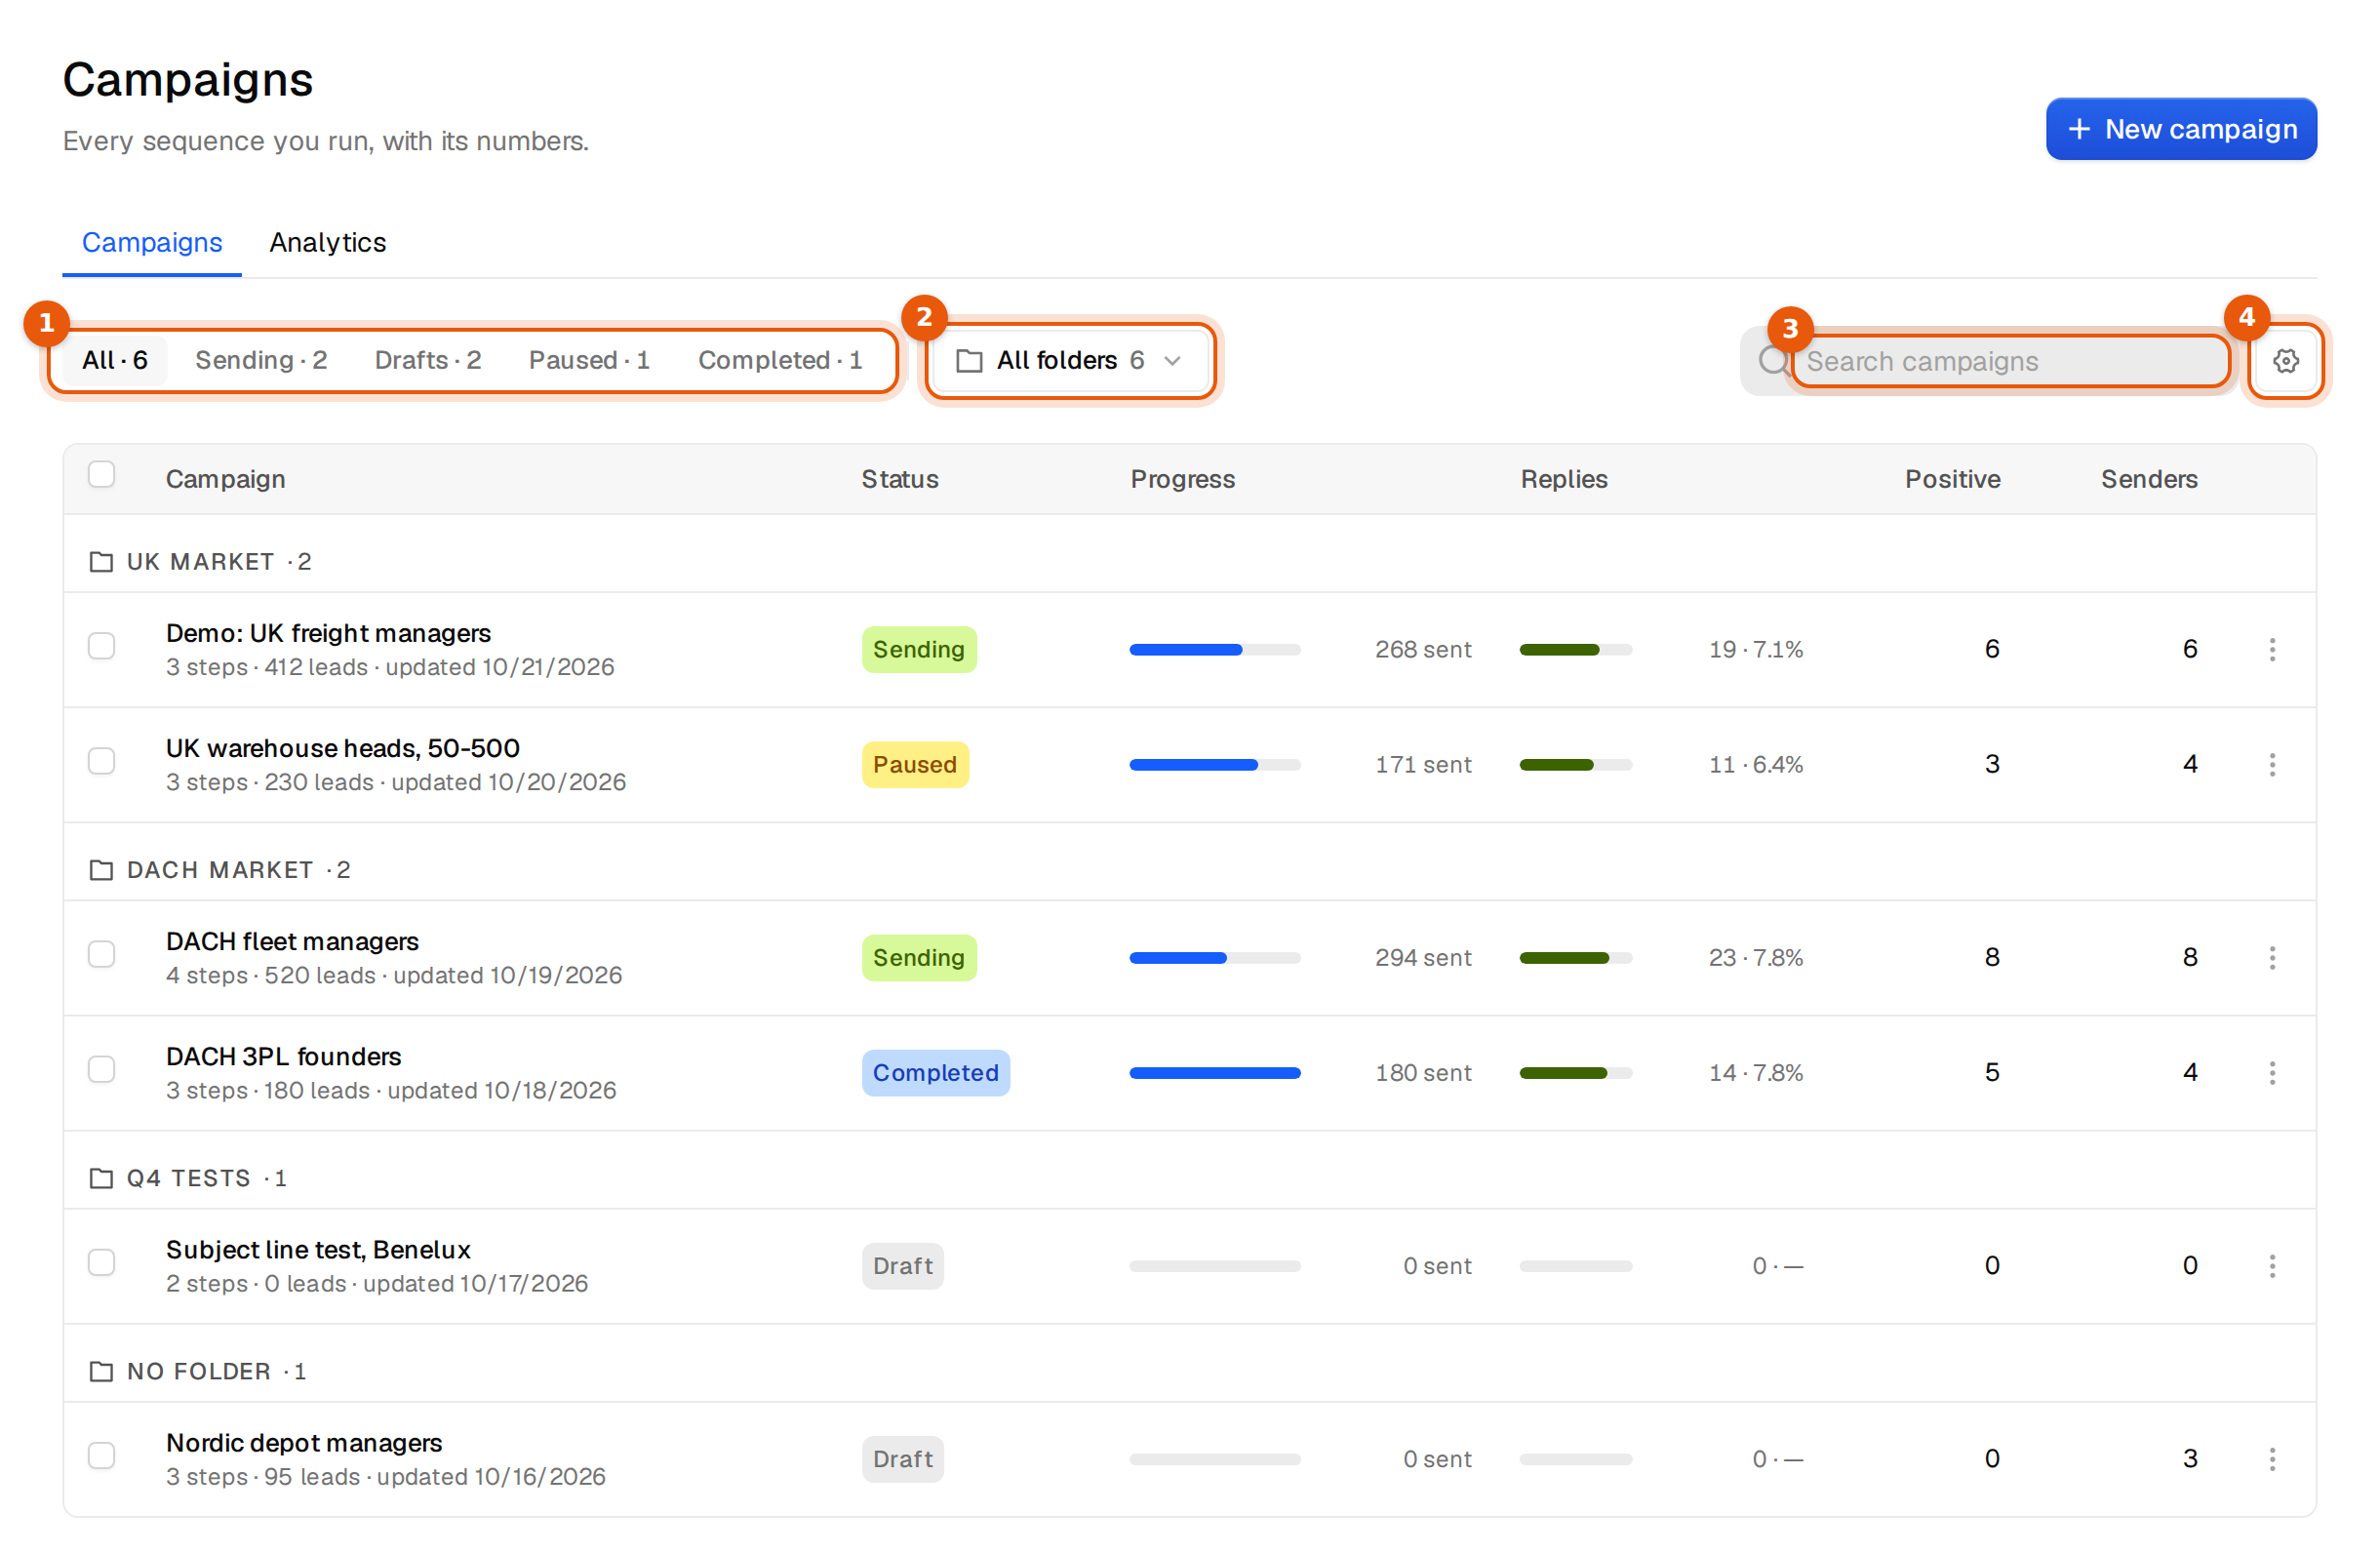Click '3 steps · 95 leads · updated 10/16/2026'
Viewport: 2380px width, 1555px height.
click(x=386, y=1477)
